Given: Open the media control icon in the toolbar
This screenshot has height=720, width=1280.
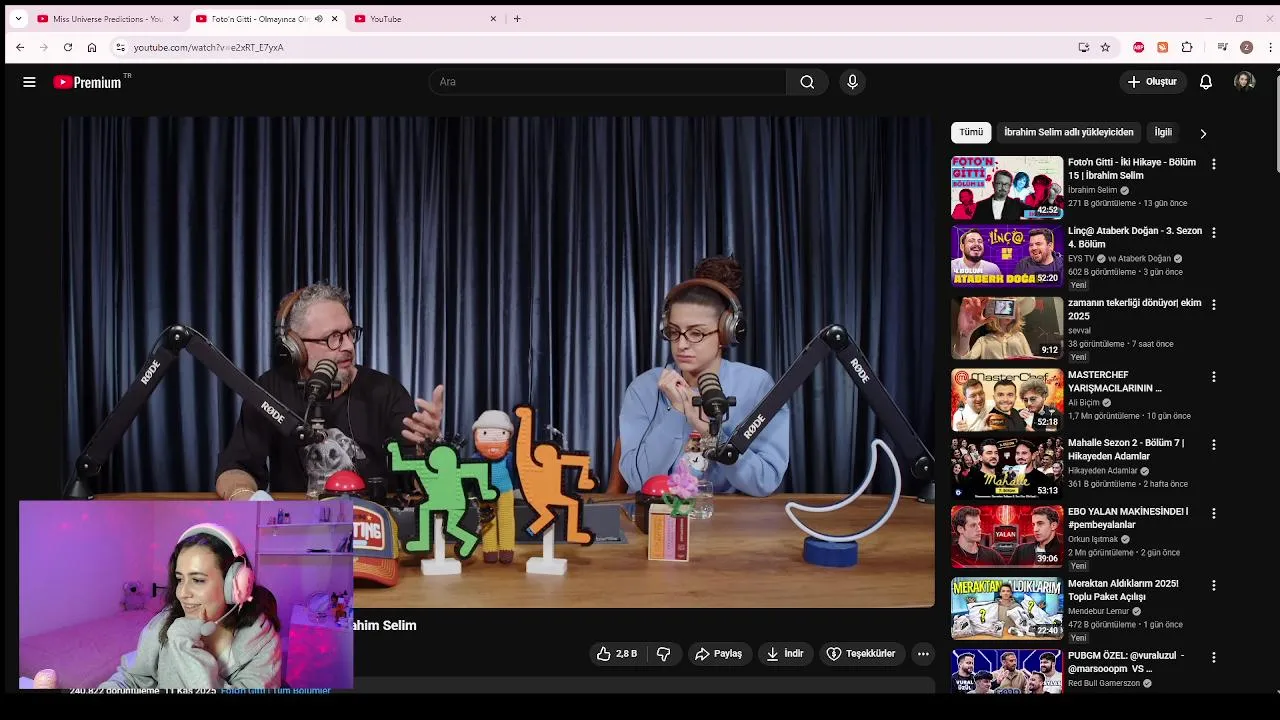Looking at the screenshot, I should pyautogui.click(x=1222, y=47).
